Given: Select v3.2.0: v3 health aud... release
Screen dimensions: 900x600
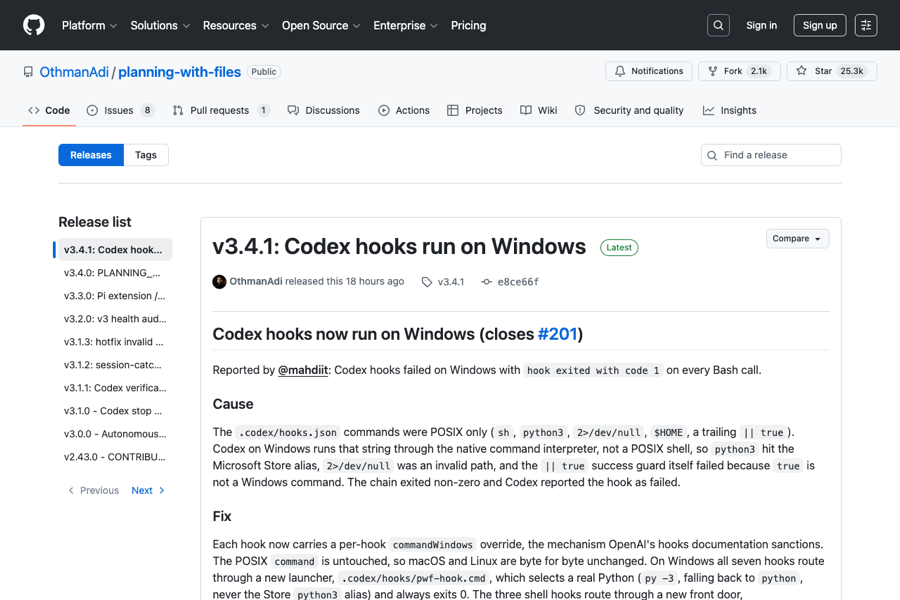Looking at the screenshot, I should tap(115, 319).
